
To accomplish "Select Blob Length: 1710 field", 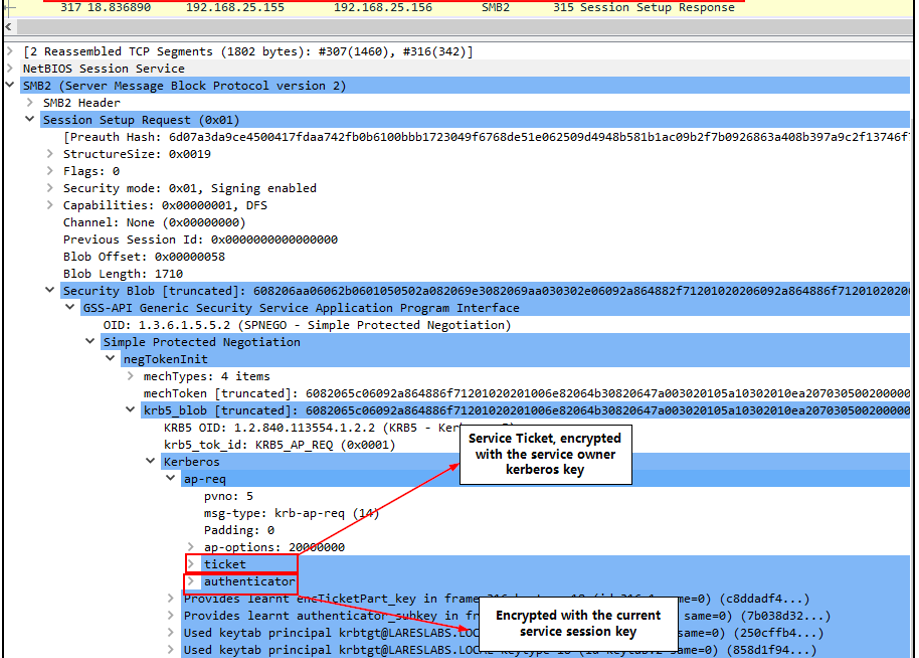I will [123, 274].
